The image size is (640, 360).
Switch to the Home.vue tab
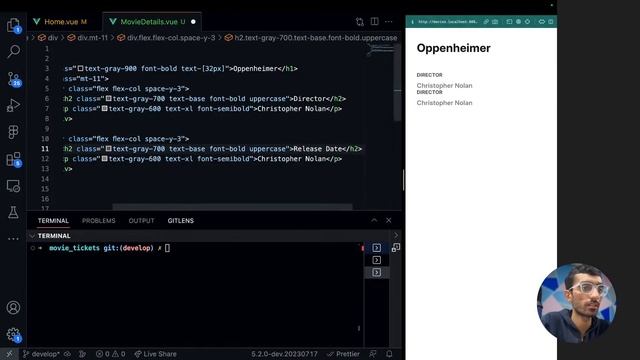pyautogui.click(x=60, y=22)
